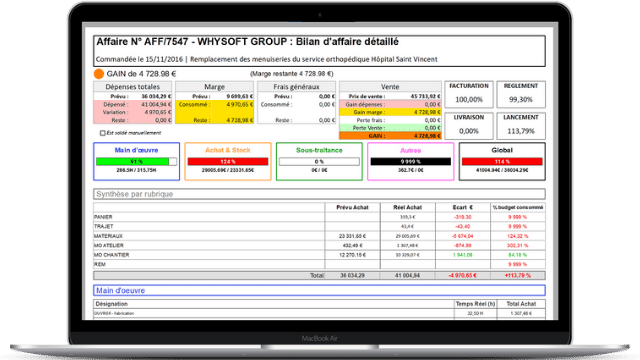Viewport: 640px width, 360px height.
Task: Select the LIVRAISON 0,00% box
Action: [469, 126]
